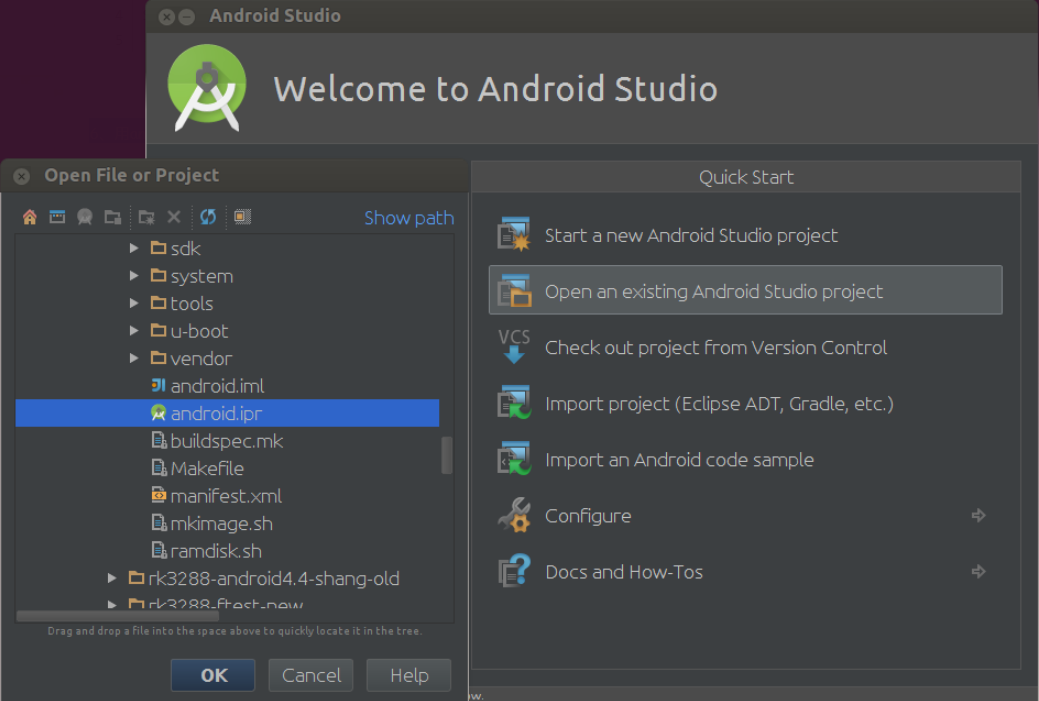Select the u-boot folder

click(x=199, y=331)
